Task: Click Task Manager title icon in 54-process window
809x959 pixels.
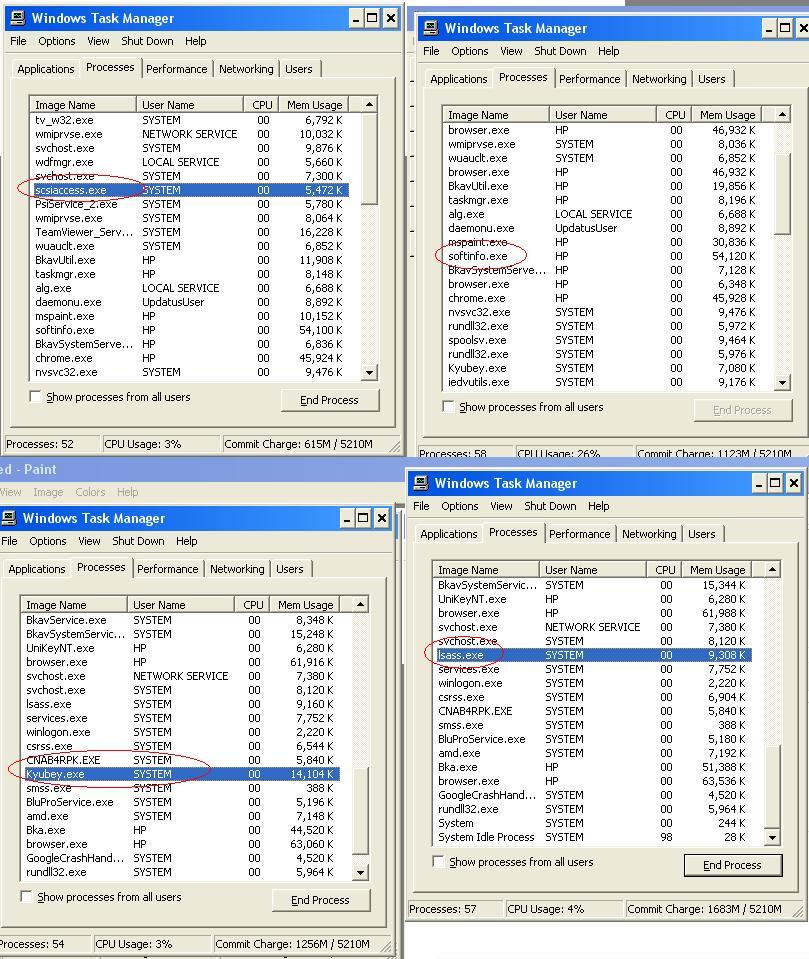Action: [x=9, y=518]
